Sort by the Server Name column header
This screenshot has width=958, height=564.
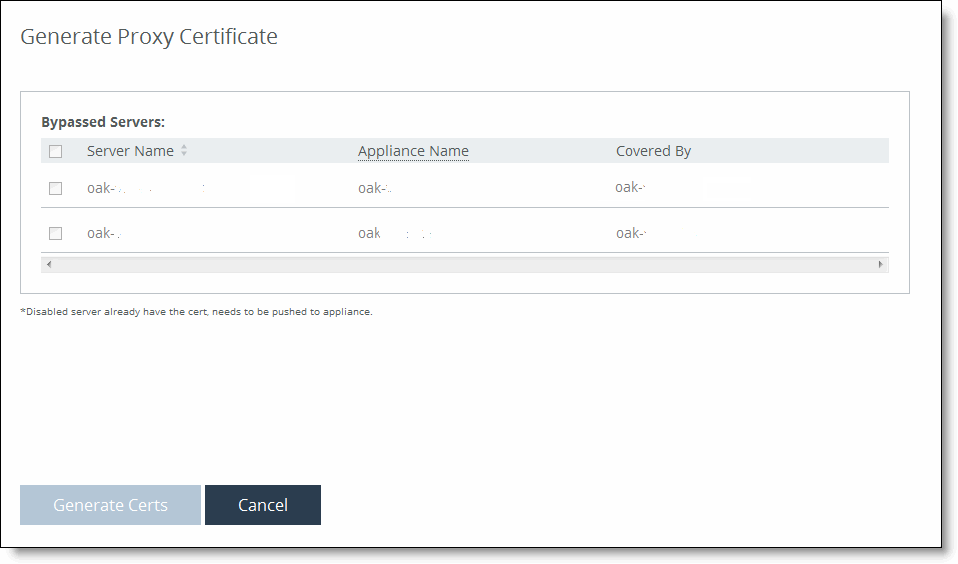pos(130,151)
